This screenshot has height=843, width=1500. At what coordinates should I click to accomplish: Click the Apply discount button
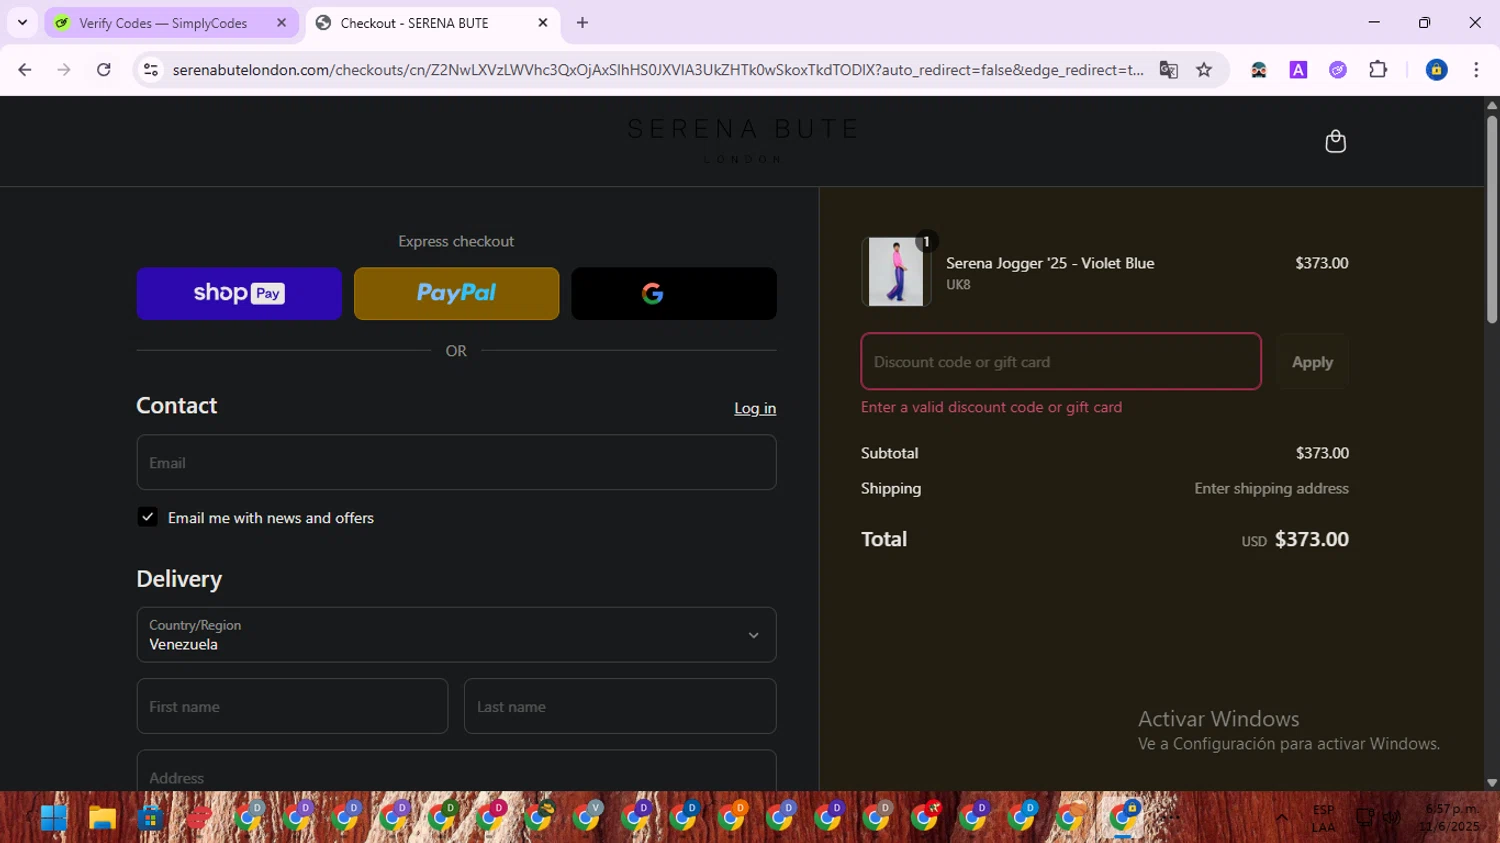click(x=1312, y=362)
